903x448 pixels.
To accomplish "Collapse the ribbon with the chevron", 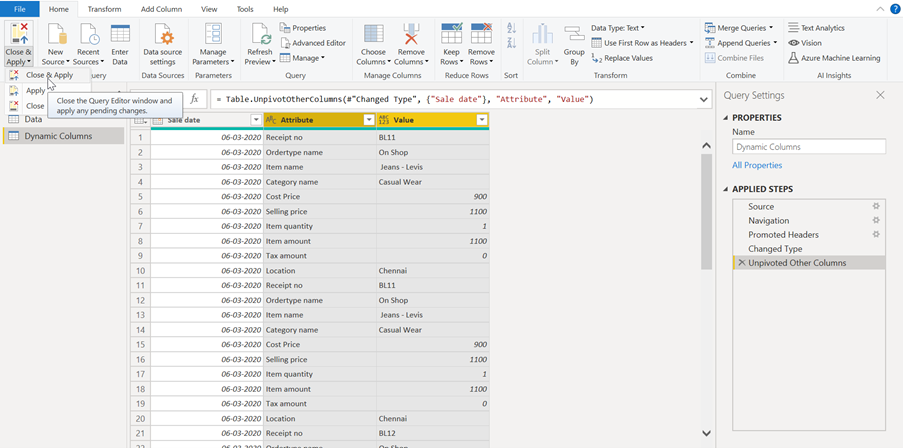I will tap(879, 9).
